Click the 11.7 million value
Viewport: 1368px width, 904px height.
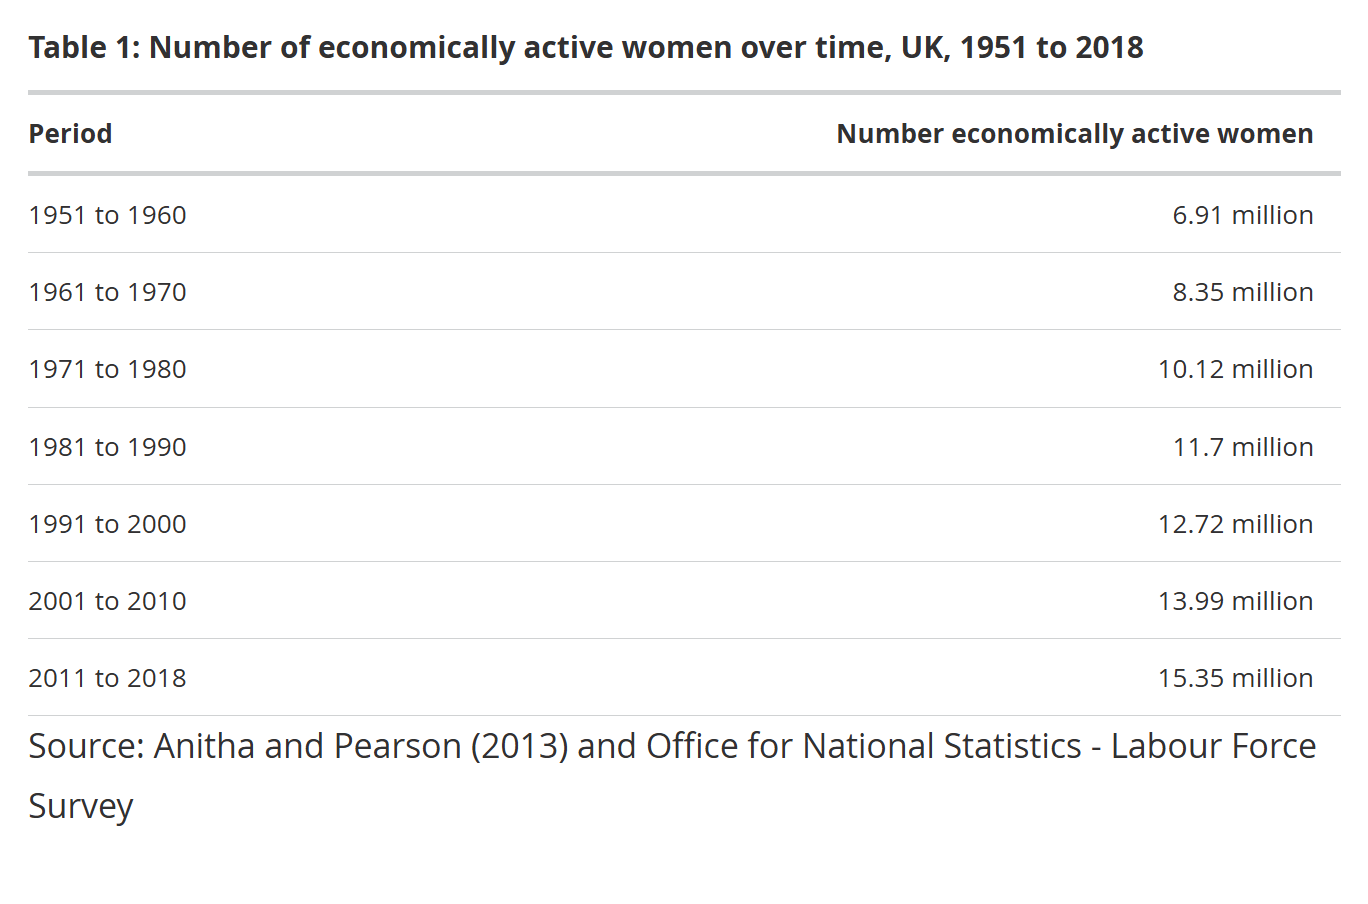tap(1243, 447)
